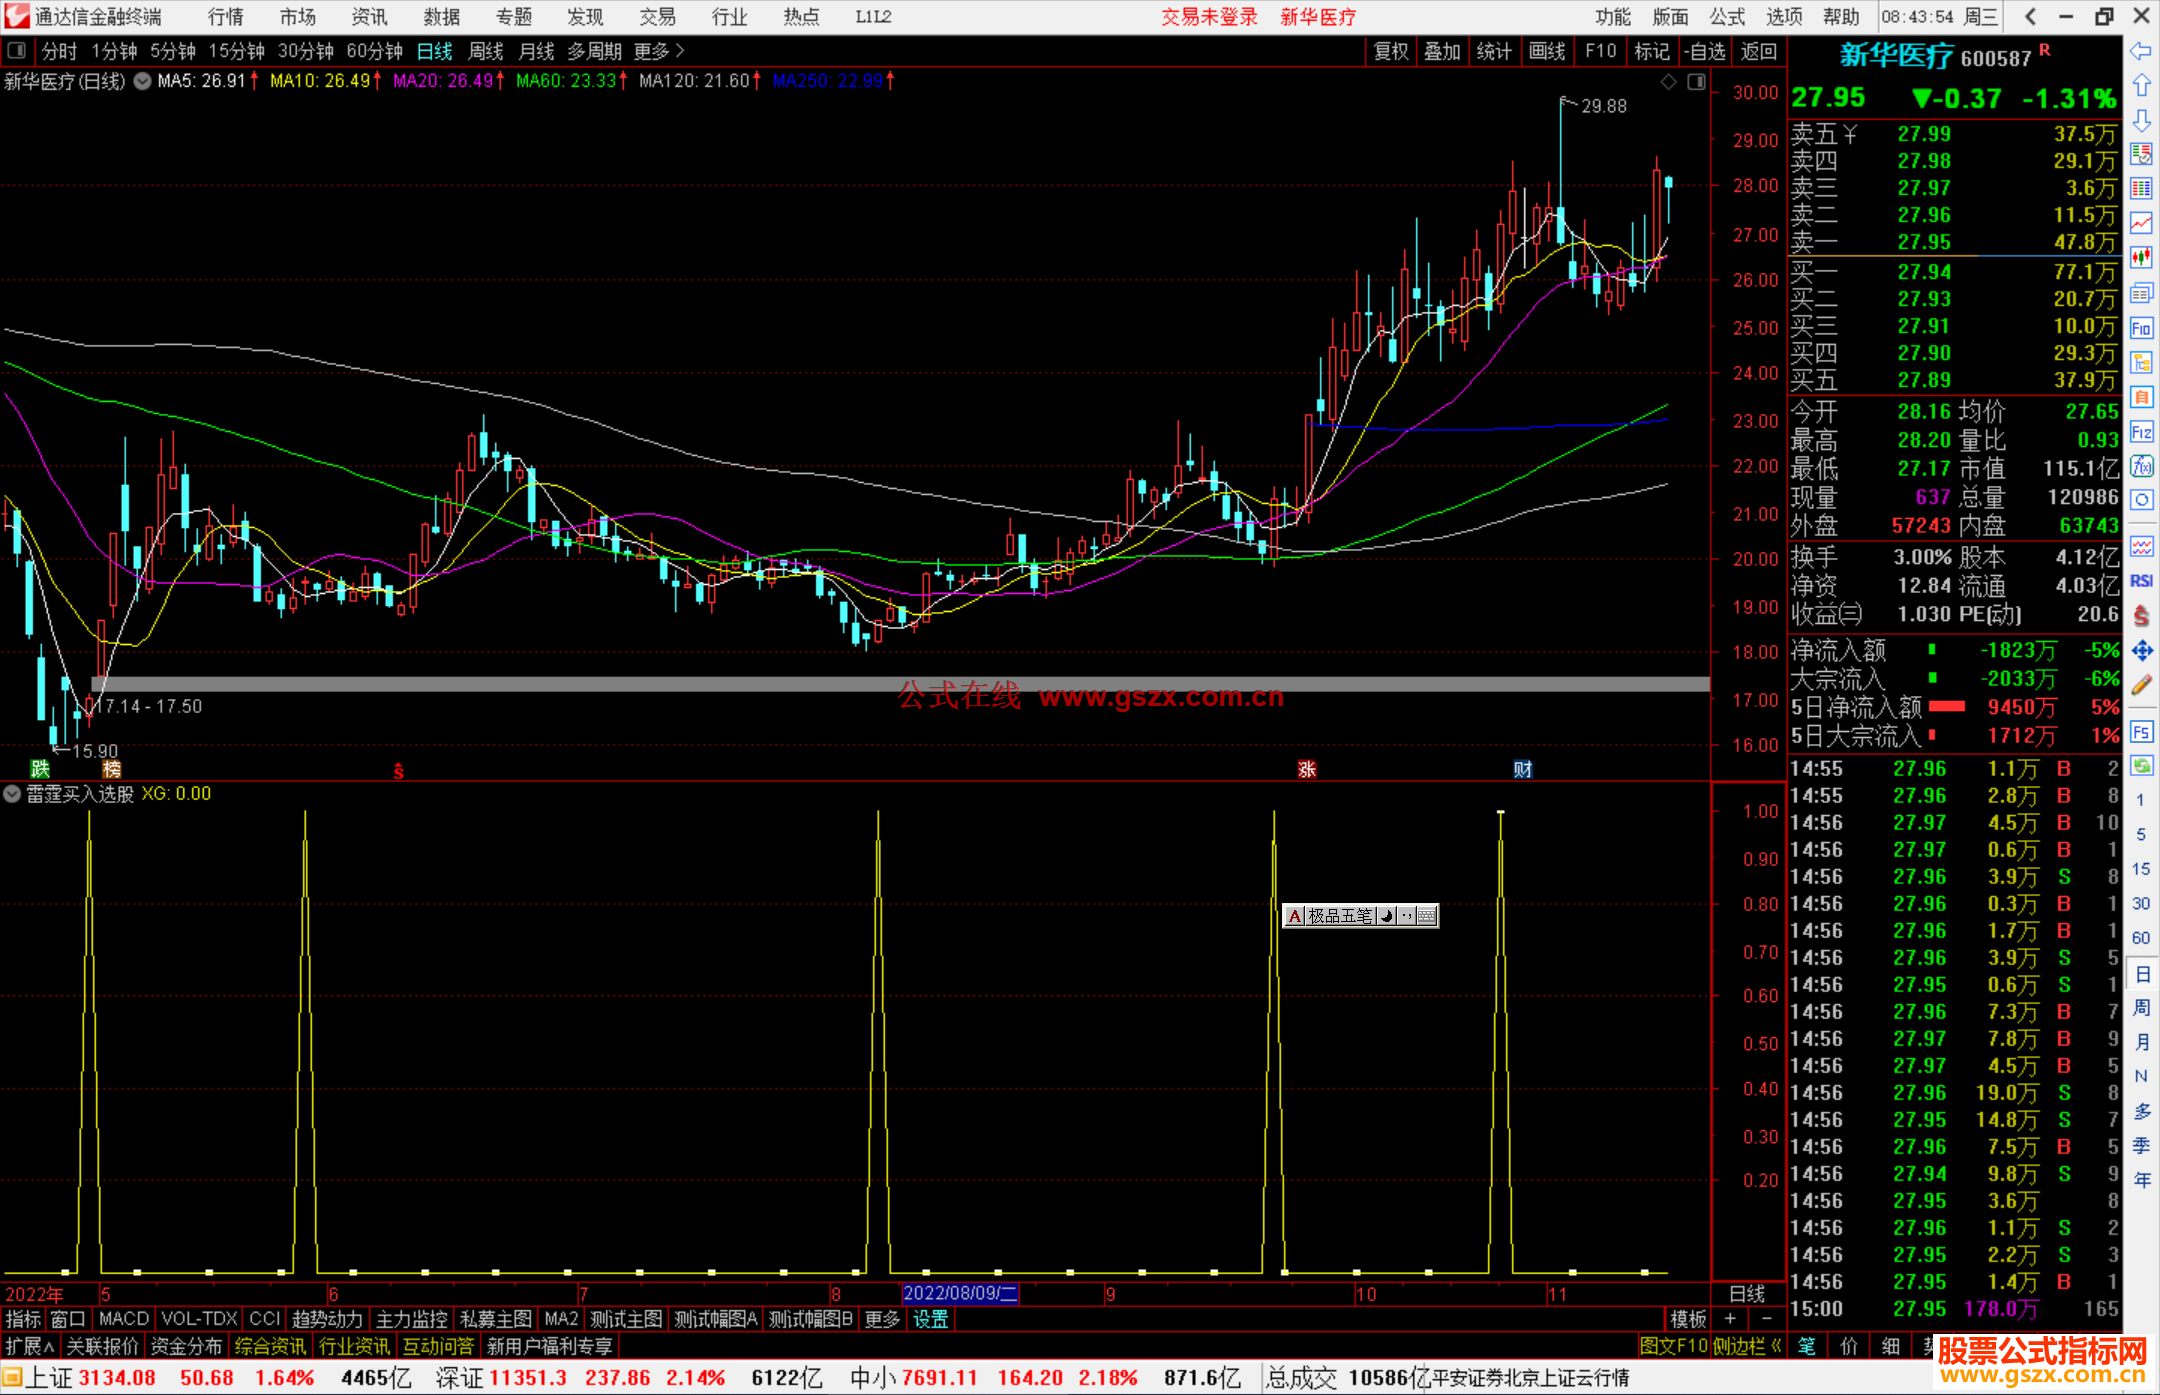Click the candlestick chart sidebar icon
This screenshot has height=1395, width=2160.
tap(2141, 258)
